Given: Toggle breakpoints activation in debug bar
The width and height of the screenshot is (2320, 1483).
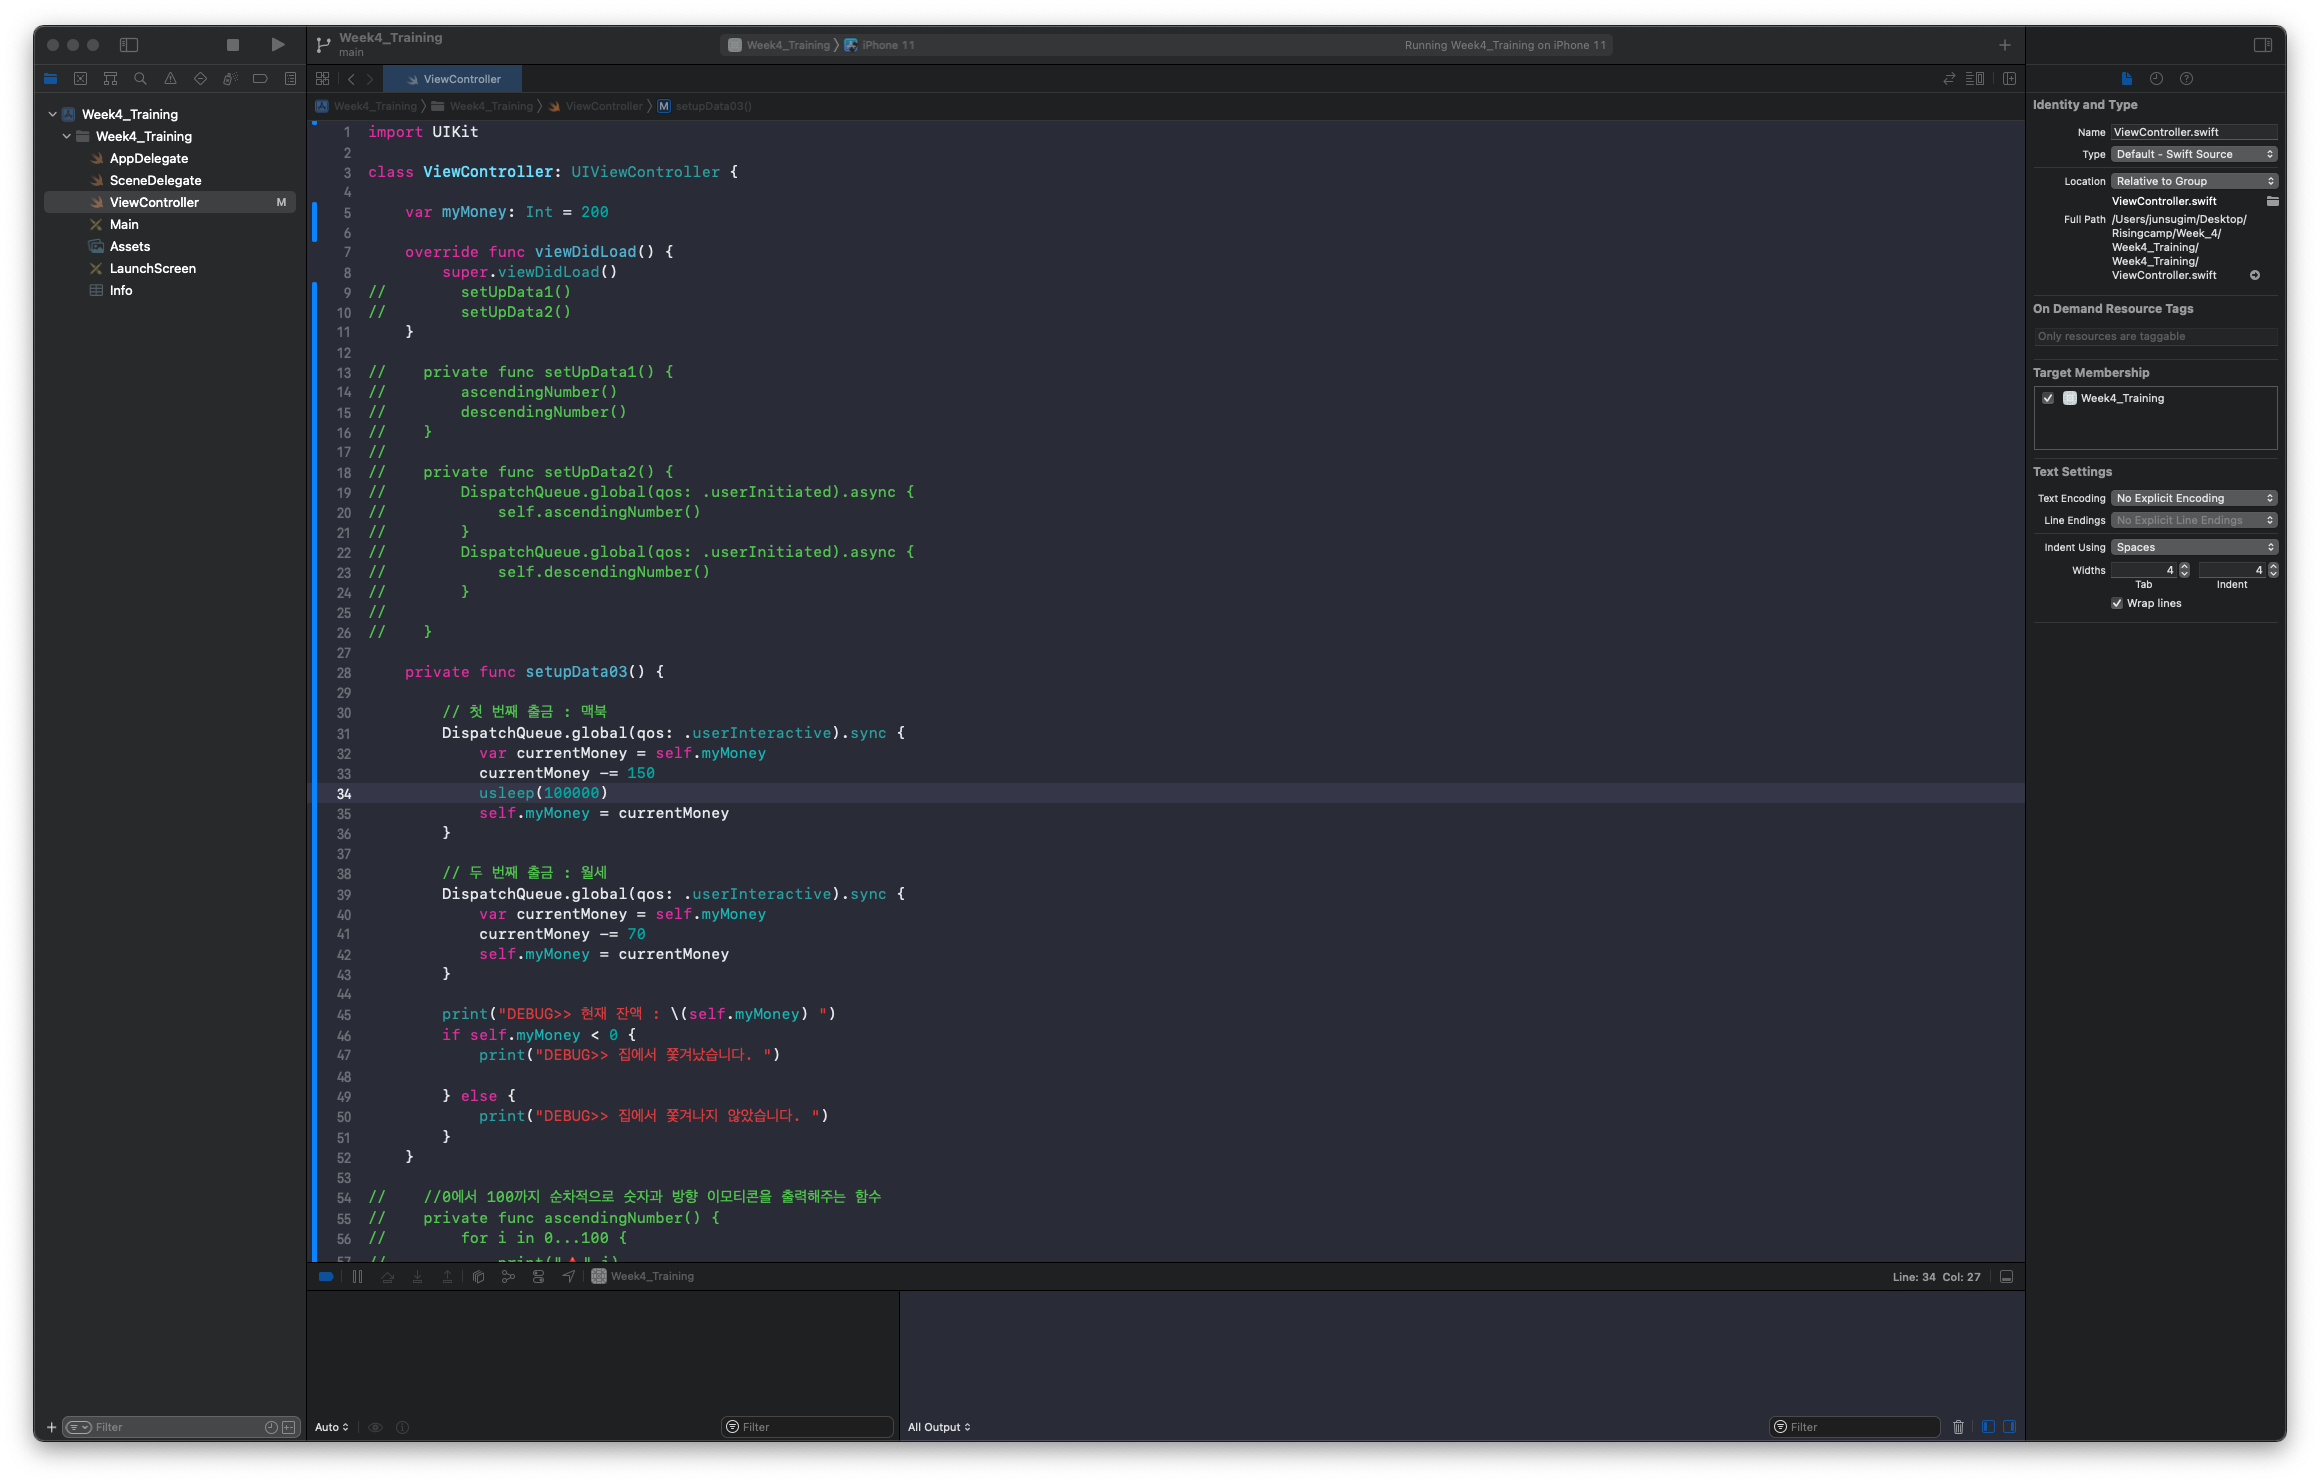Looking at the screenshot, I should [326, 1277].
